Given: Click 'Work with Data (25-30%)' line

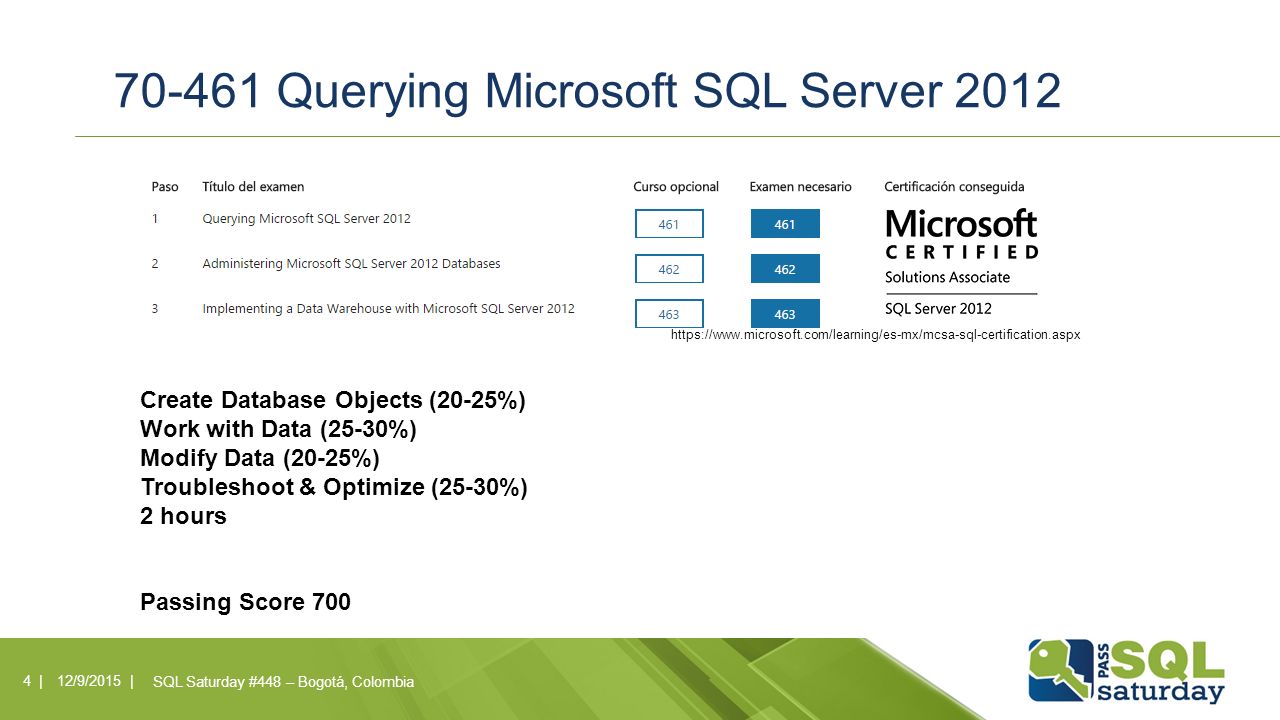Looking at the screenshot, I should (278, 429).
